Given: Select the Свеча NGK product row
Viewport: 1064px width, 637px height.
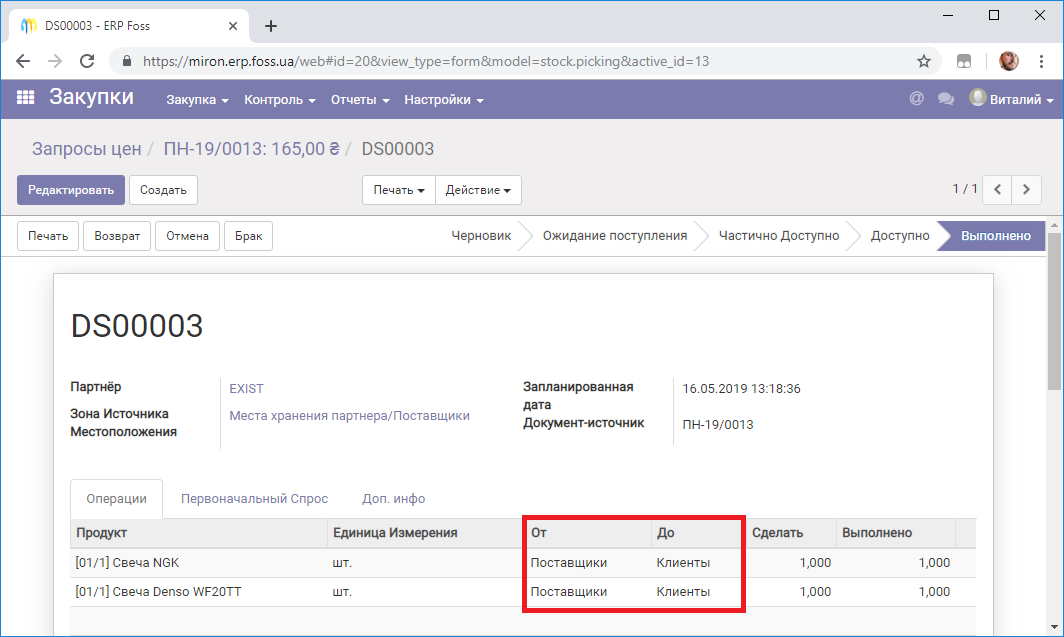Looking at the screenshot, I should 522,563.
